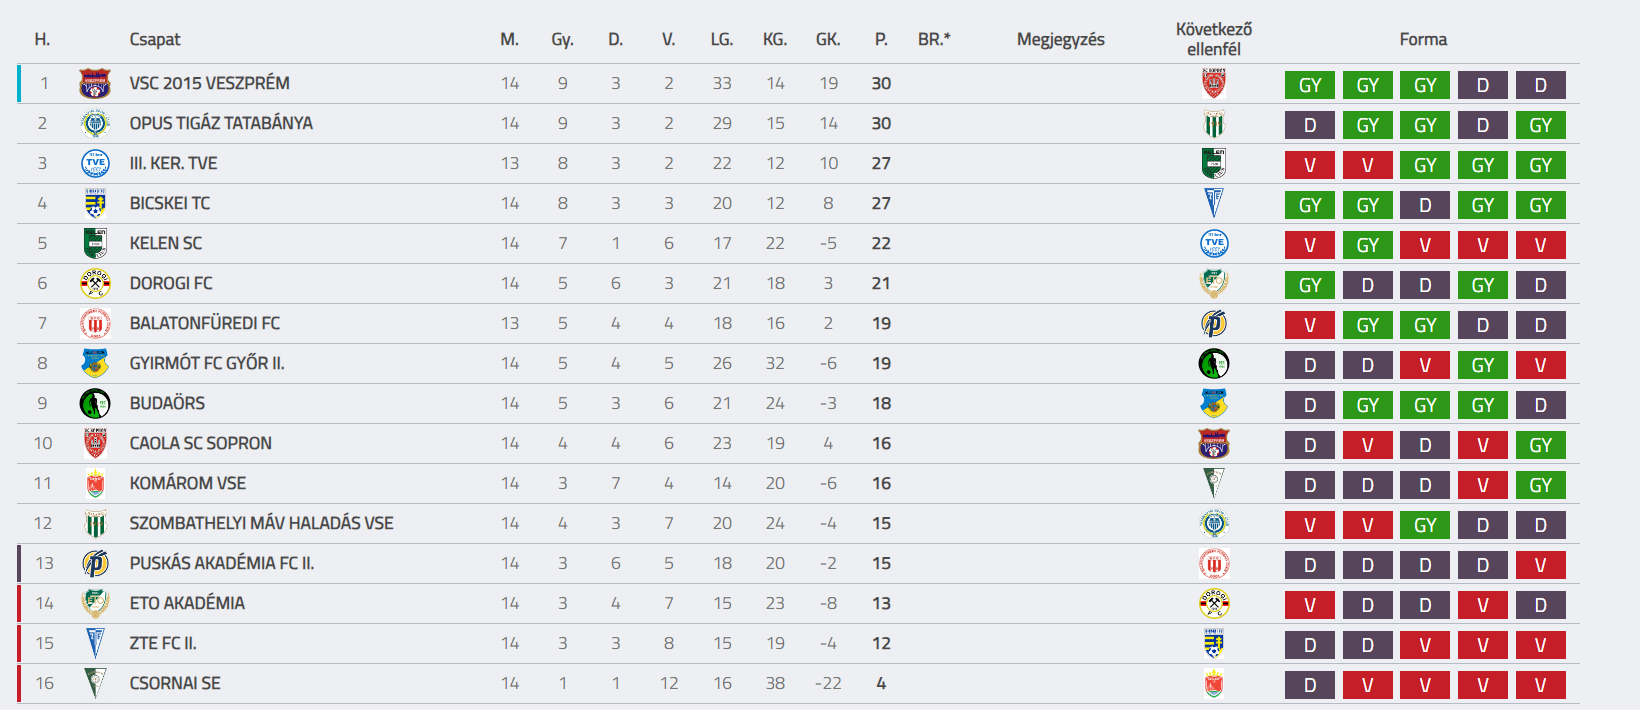Click the Budaörs team logo

point(95,404)
